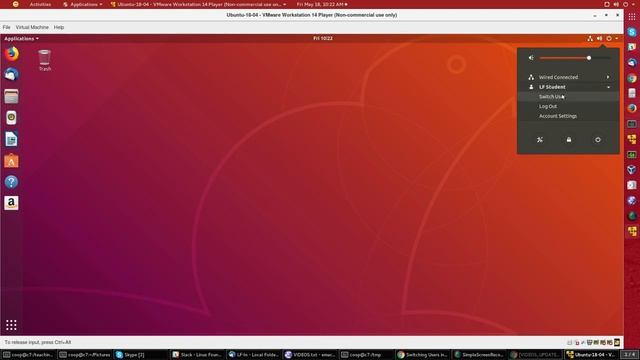The height and width of the screenshot is (360, 640).
Task: Choose Log Out in the system menu
Action: 568,106
